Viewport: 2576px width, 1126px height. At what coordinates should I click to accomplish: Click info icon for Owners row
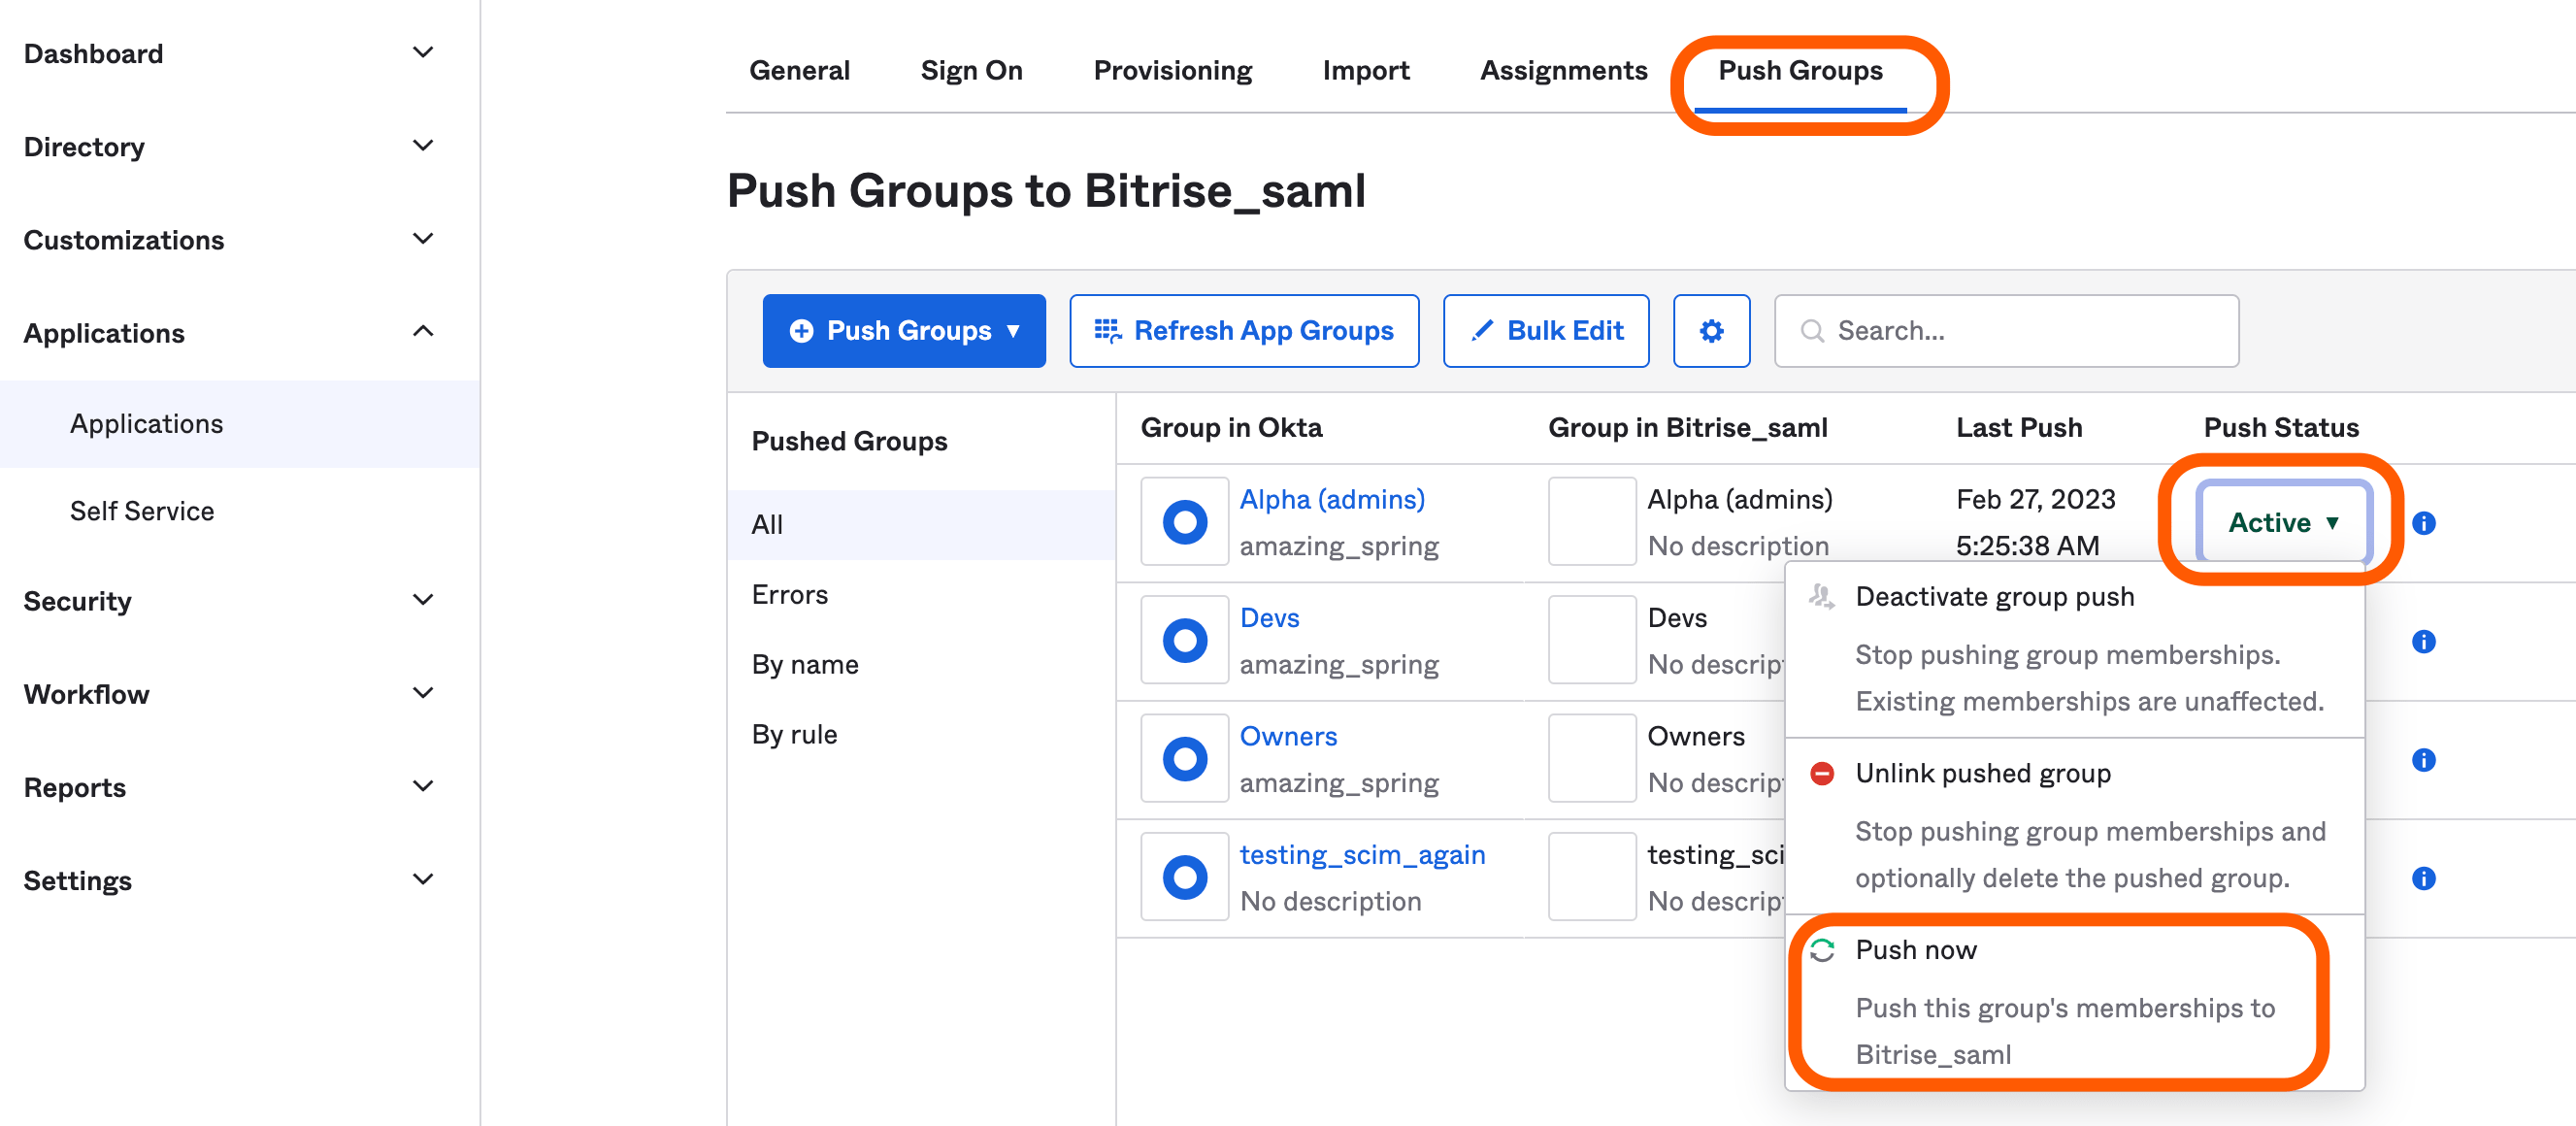click(2423, 760)
